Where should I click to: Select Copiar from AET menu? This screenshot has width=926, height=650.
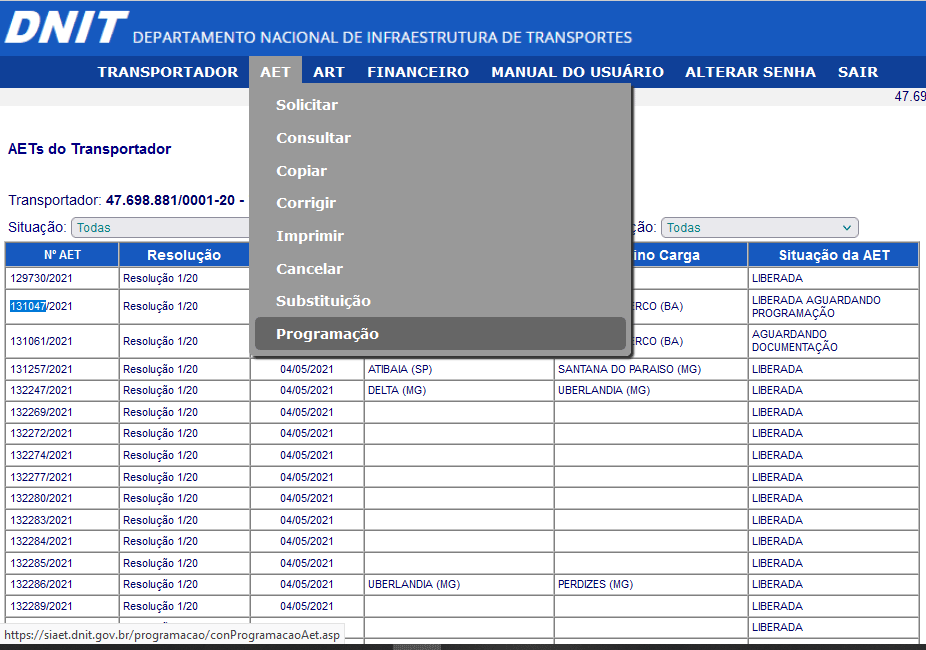[301, 171]
